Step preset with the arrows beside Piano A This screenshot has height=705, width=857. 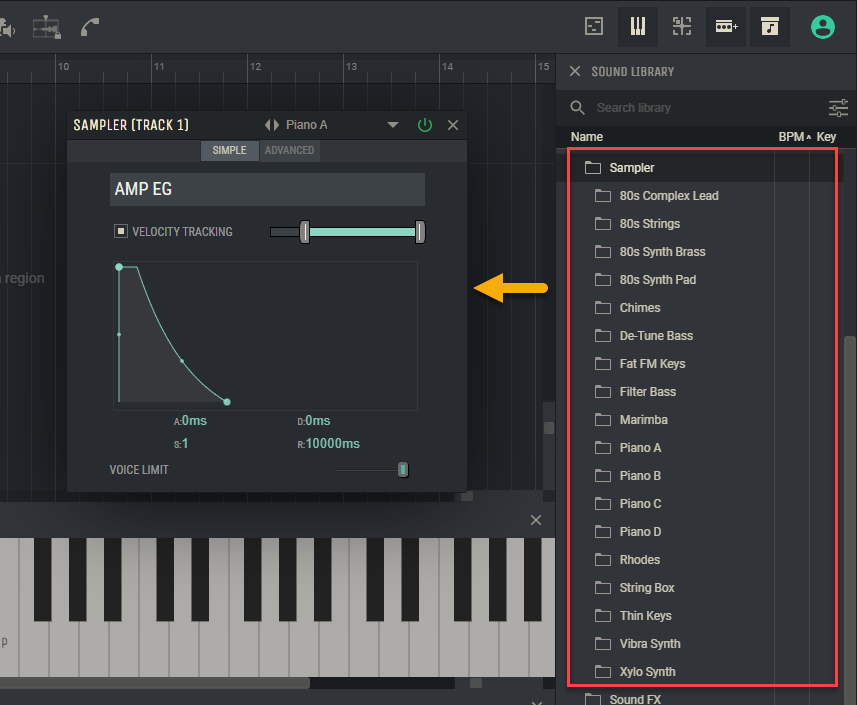[x=272, y=125]
